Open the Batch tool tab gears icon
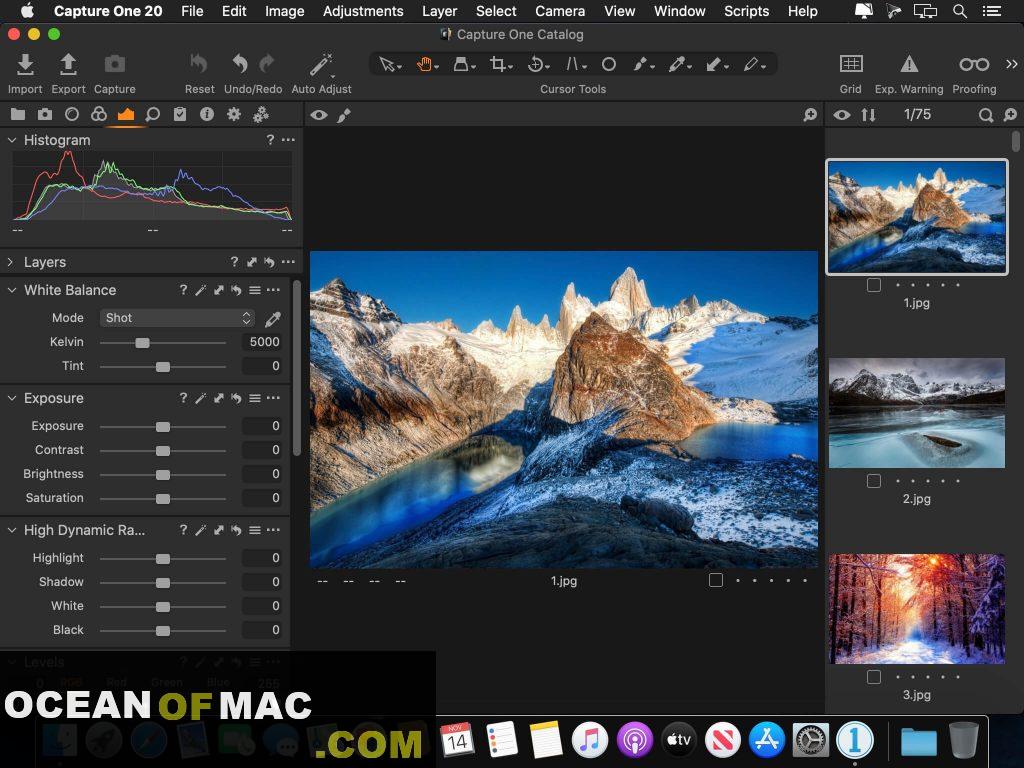Screen dimensions: 1024x768 (261, 115)
